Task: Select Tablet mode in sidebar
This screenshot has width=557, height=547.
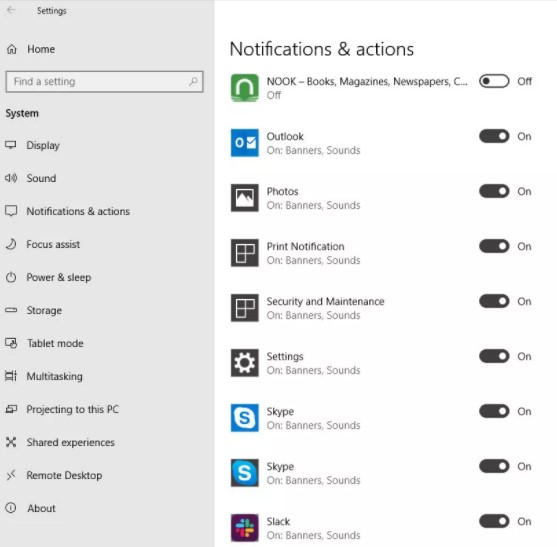Action: 55,343
